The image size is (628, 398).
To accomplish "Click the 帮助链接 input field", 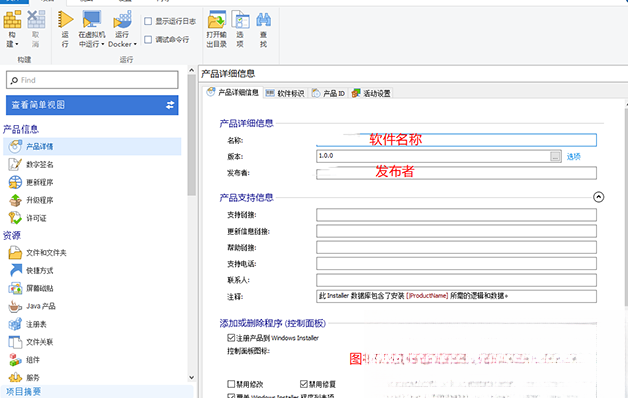I will tap(456, 247).
